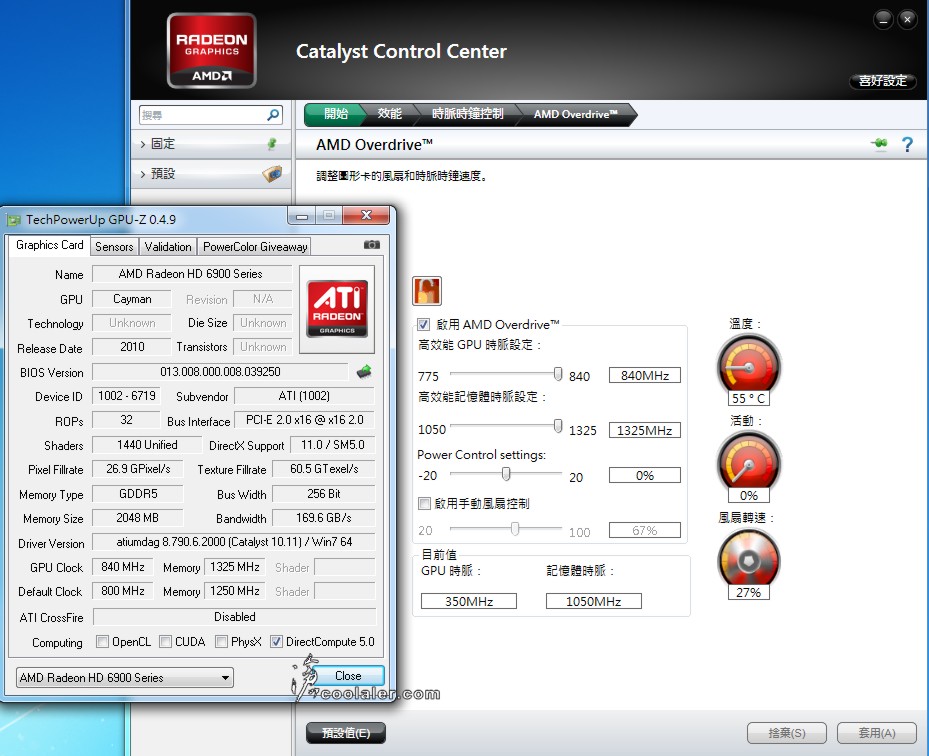
Task: Click the 0% power control value box
Action: click(645, 475)
